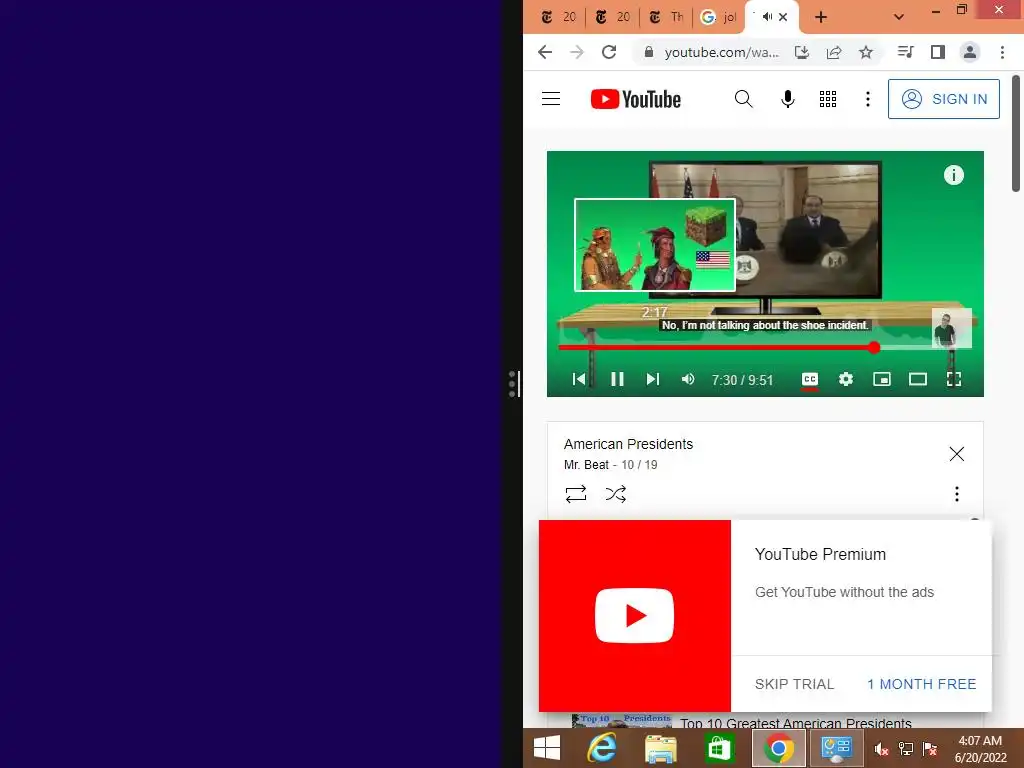Click Chrome taskbar icon

point(778,748)
